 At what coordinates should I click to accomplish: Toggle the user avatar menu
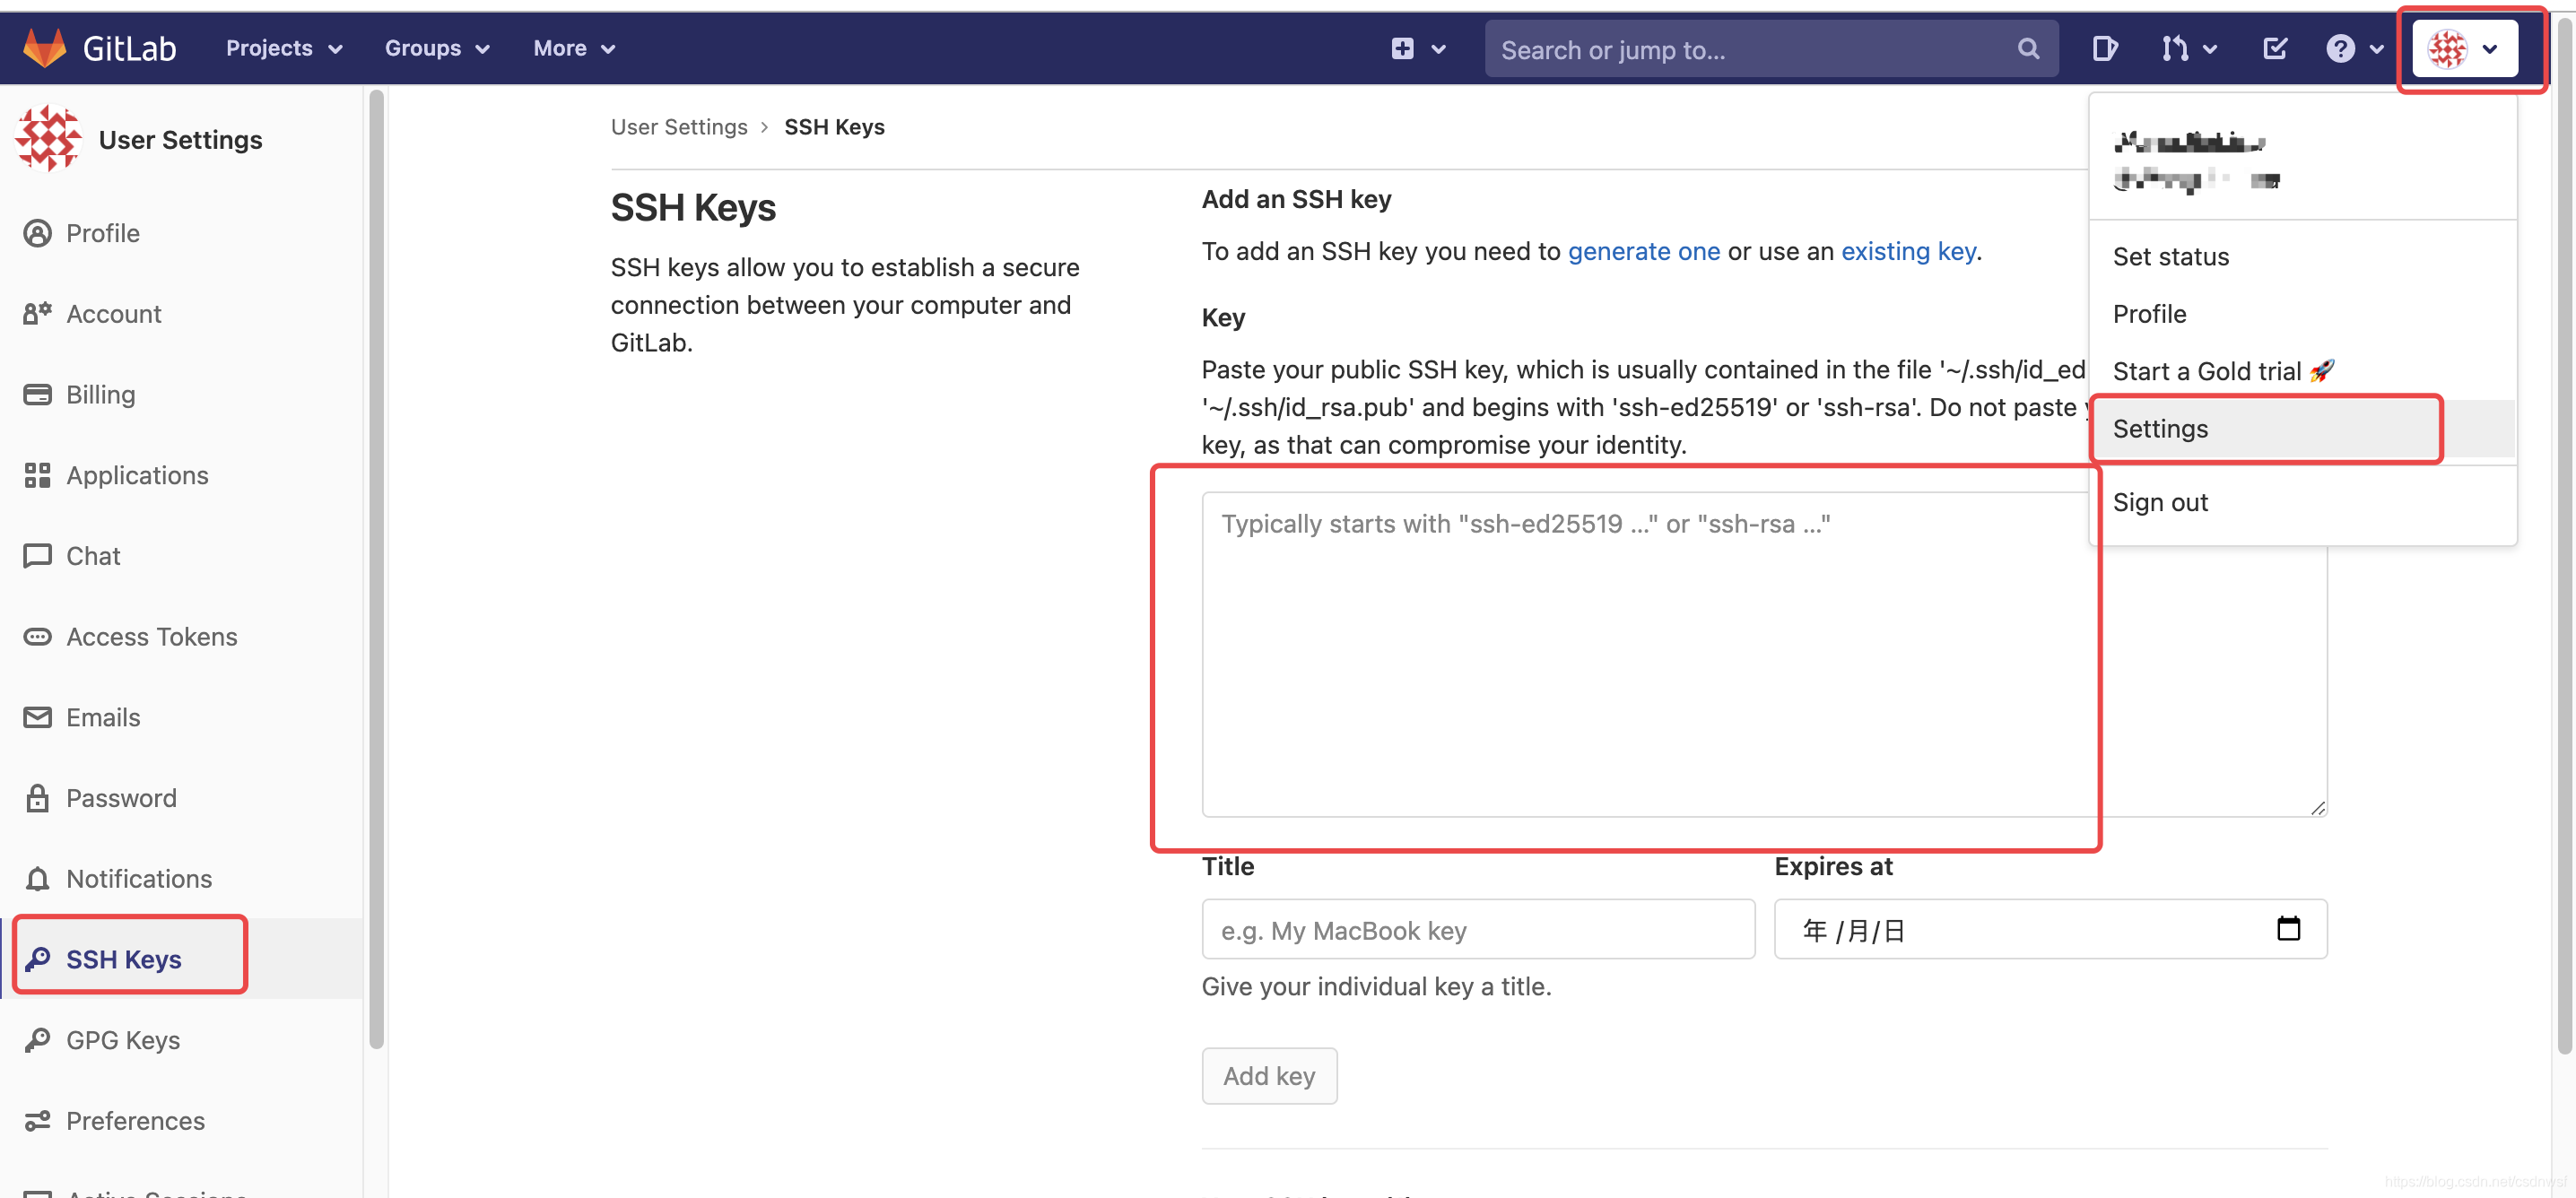point(2464,48)
